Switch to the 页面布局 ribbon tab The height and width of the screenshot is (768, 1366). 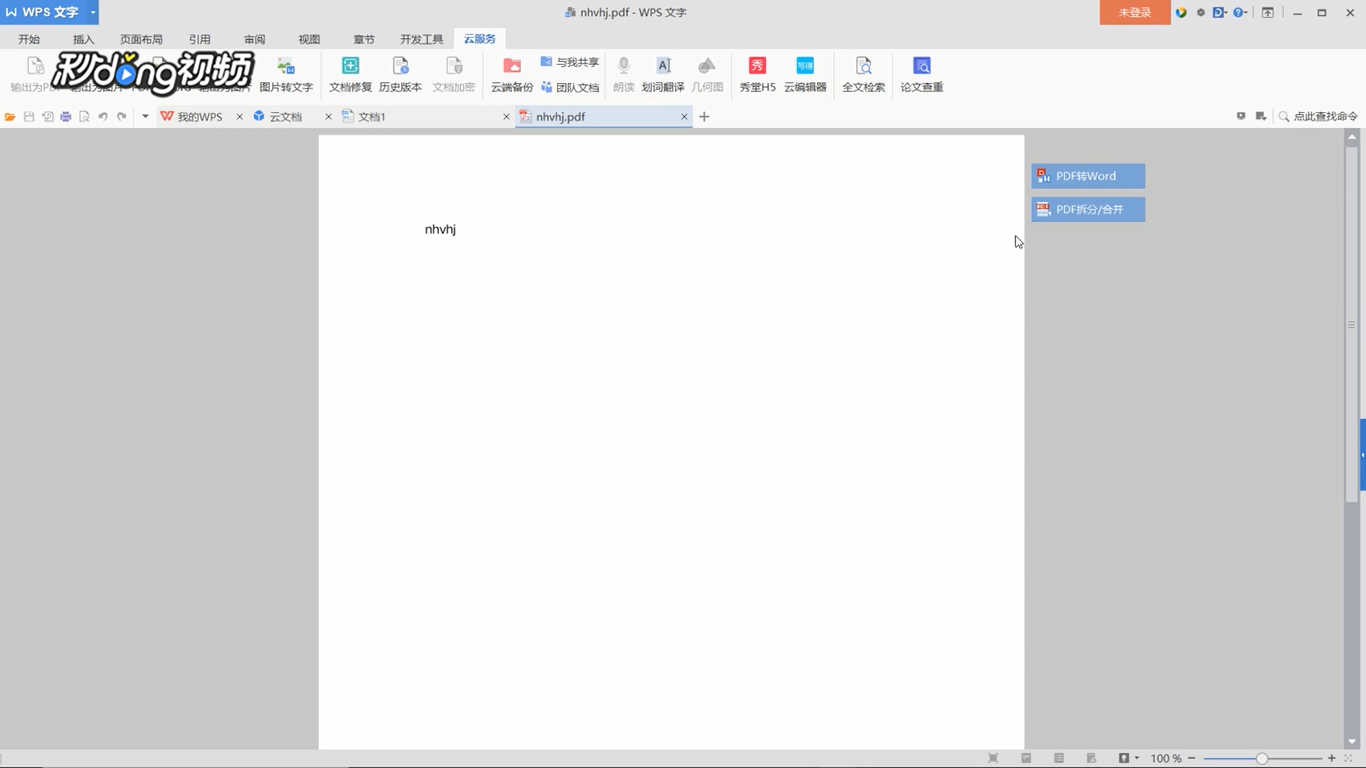pos(141,39)
